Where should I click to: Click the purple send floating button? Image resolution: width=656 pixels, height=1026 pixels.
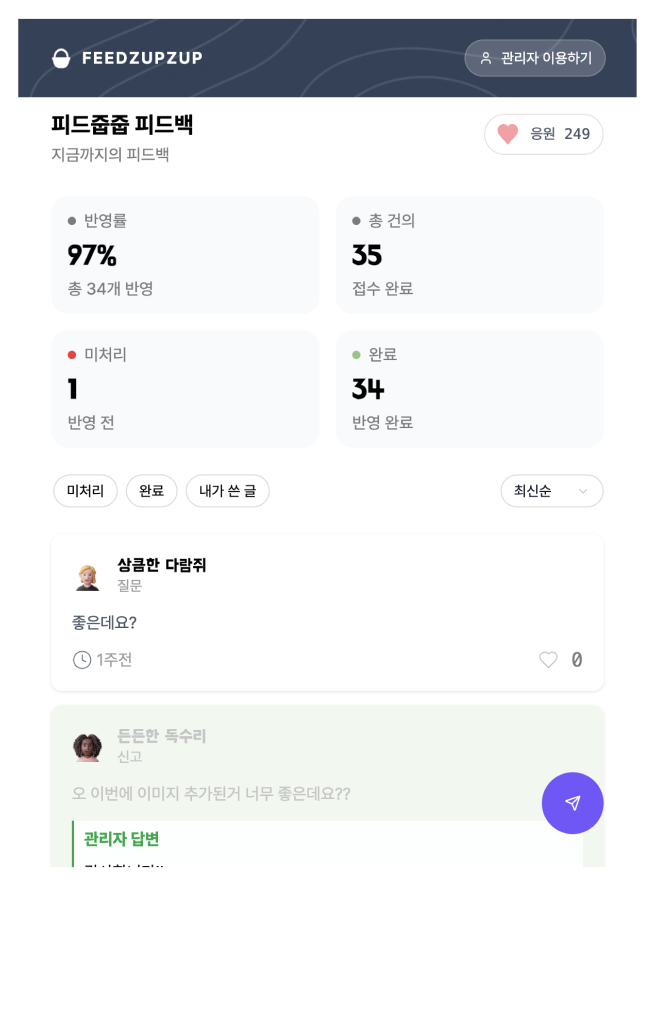[x=572, y=803]
